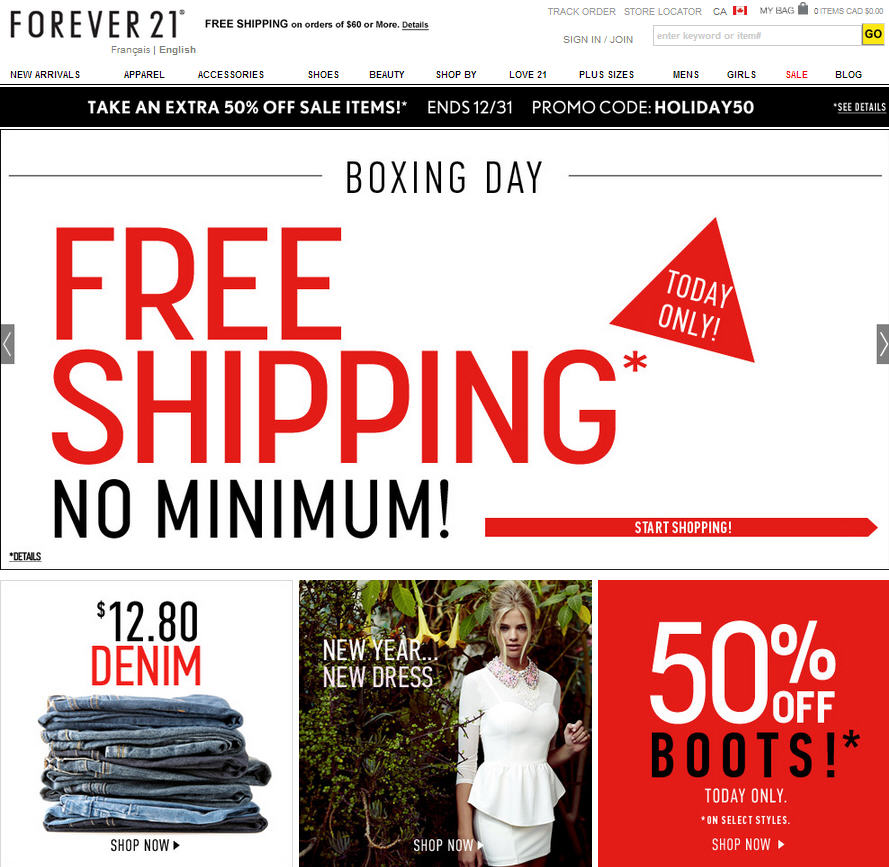Open the New Arrivals menu

pyautogui.click(x=45, y=74)
